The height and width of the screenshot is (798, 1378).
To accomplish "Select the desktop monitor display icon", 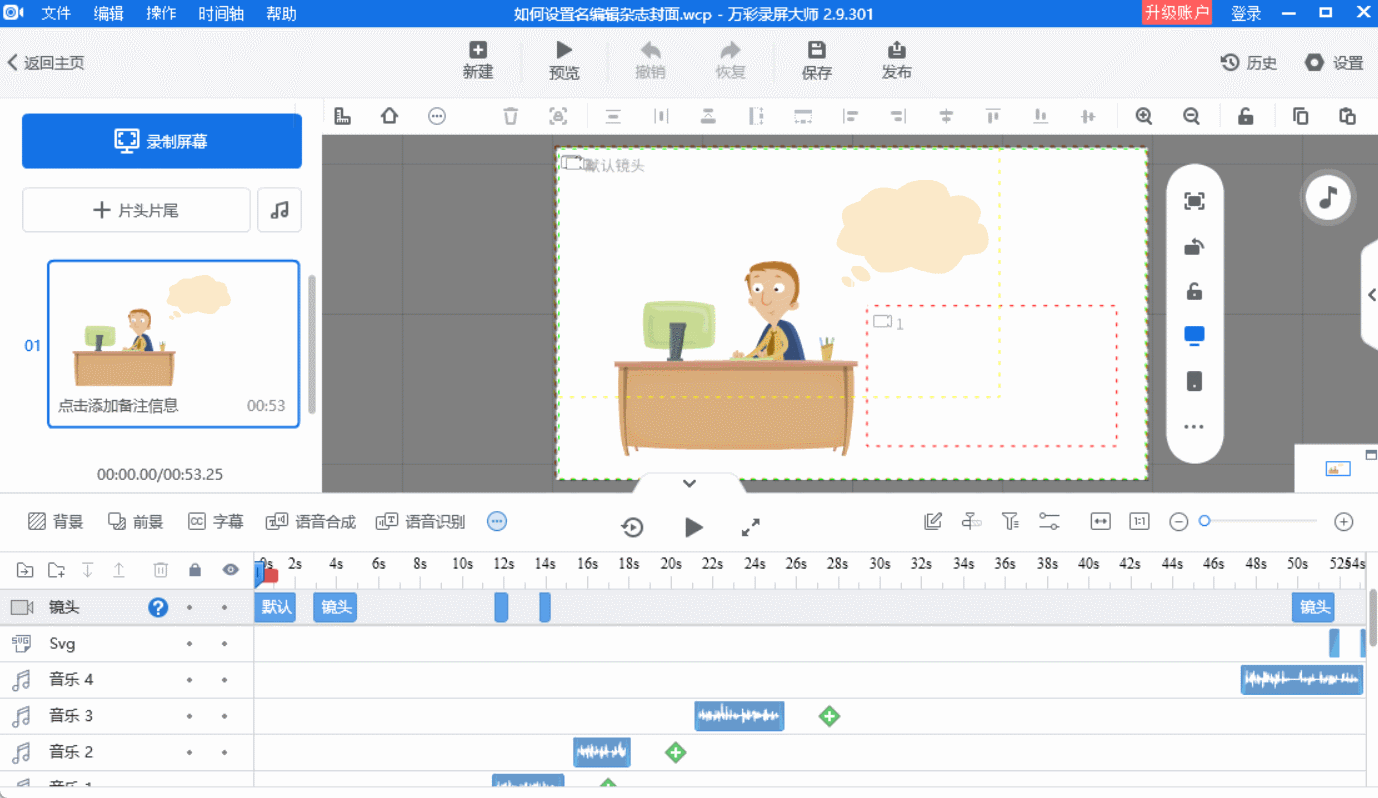I will point(1194,336).
